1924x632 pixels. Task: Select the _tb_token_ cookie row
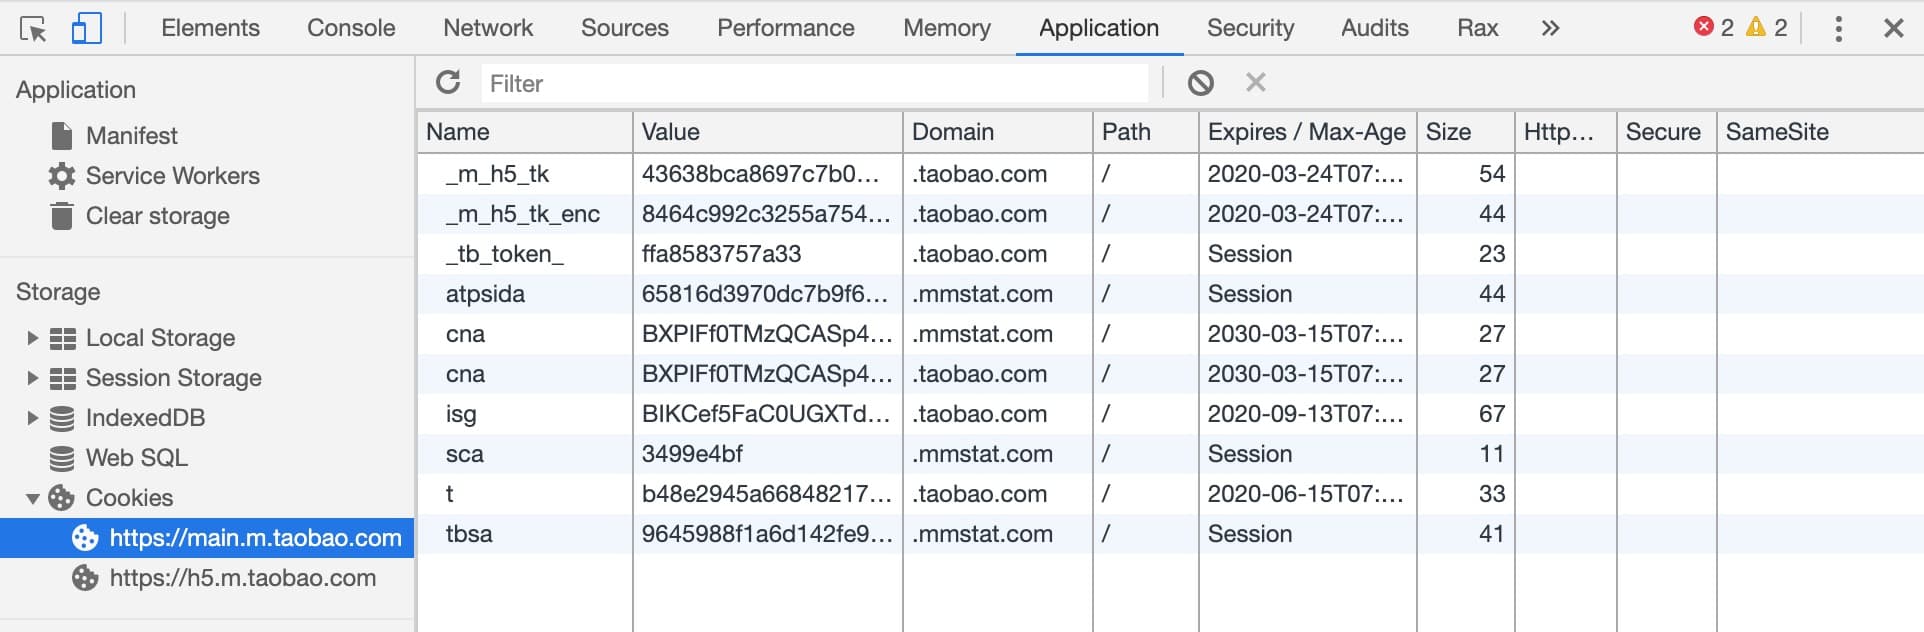point(504,254)
